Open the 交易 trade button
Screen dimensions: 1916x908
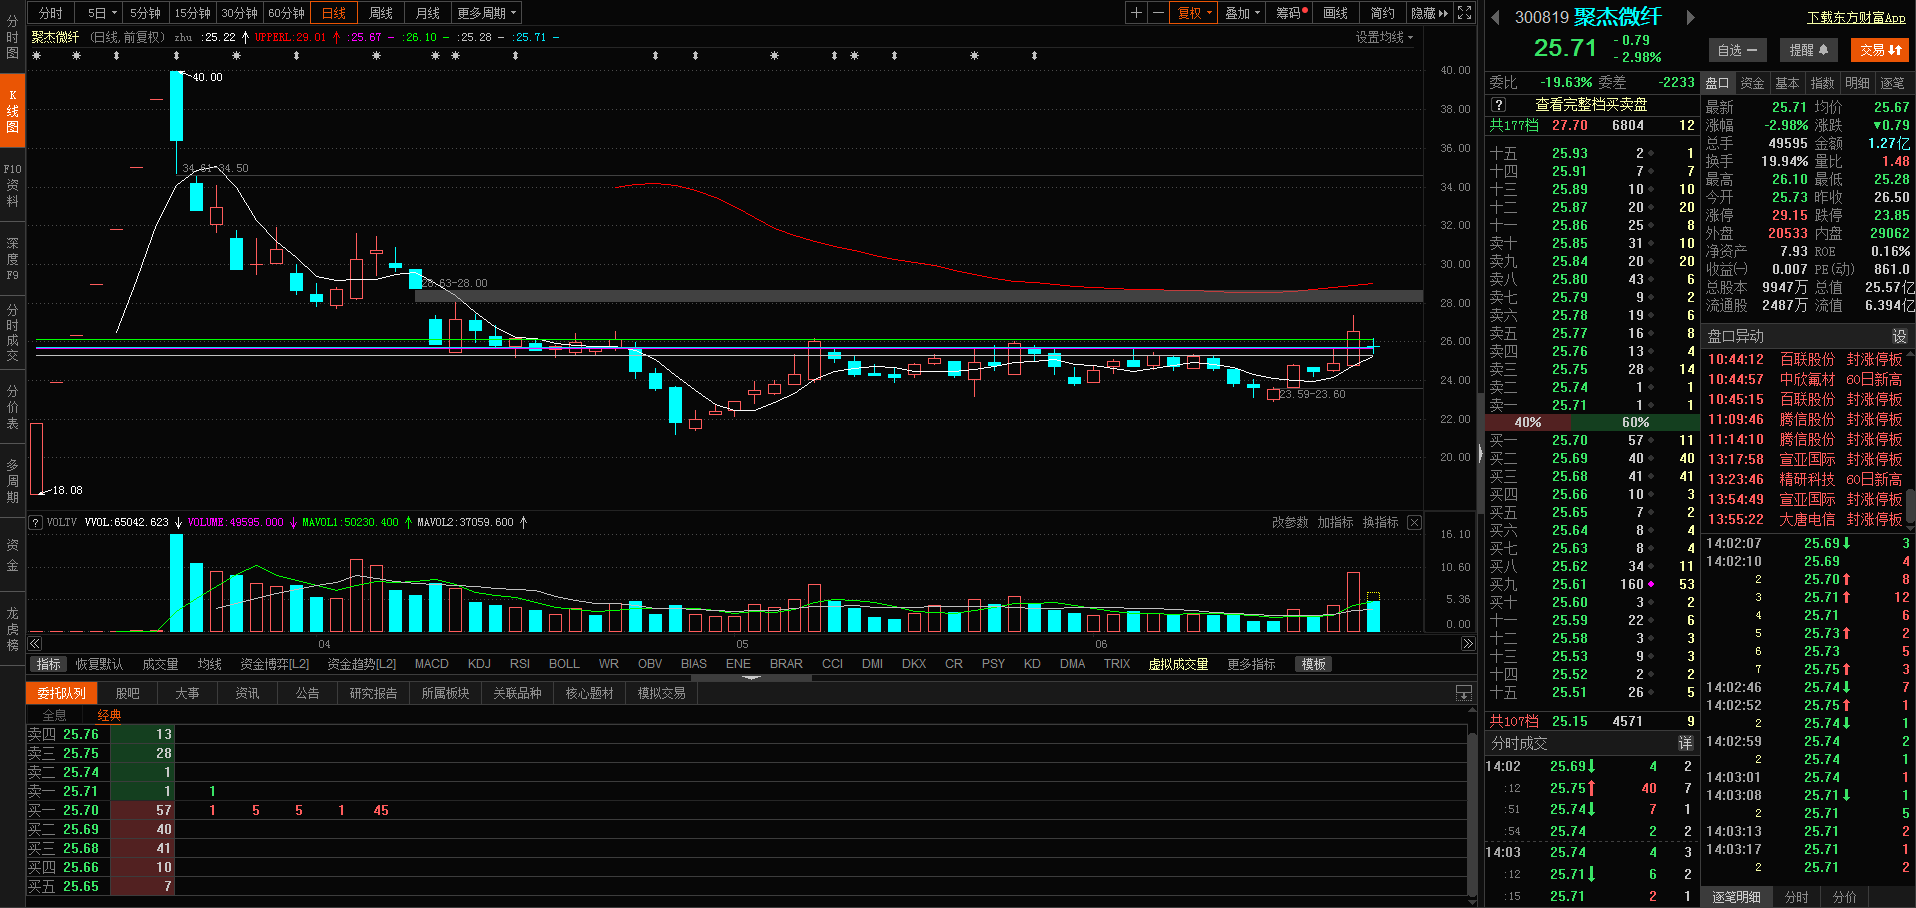point(1880,50)
